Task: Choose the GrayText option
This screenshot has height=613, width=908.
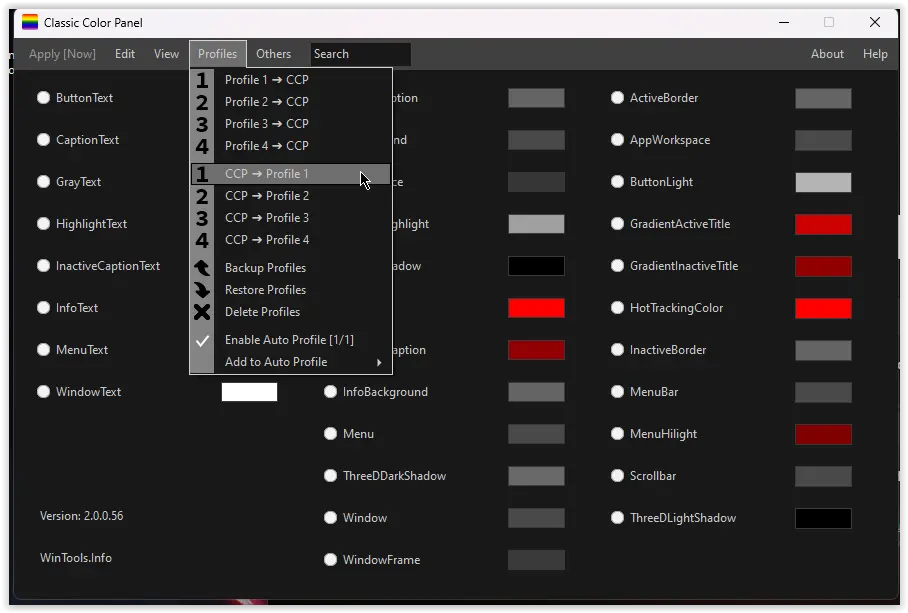Action: [43, 182]
